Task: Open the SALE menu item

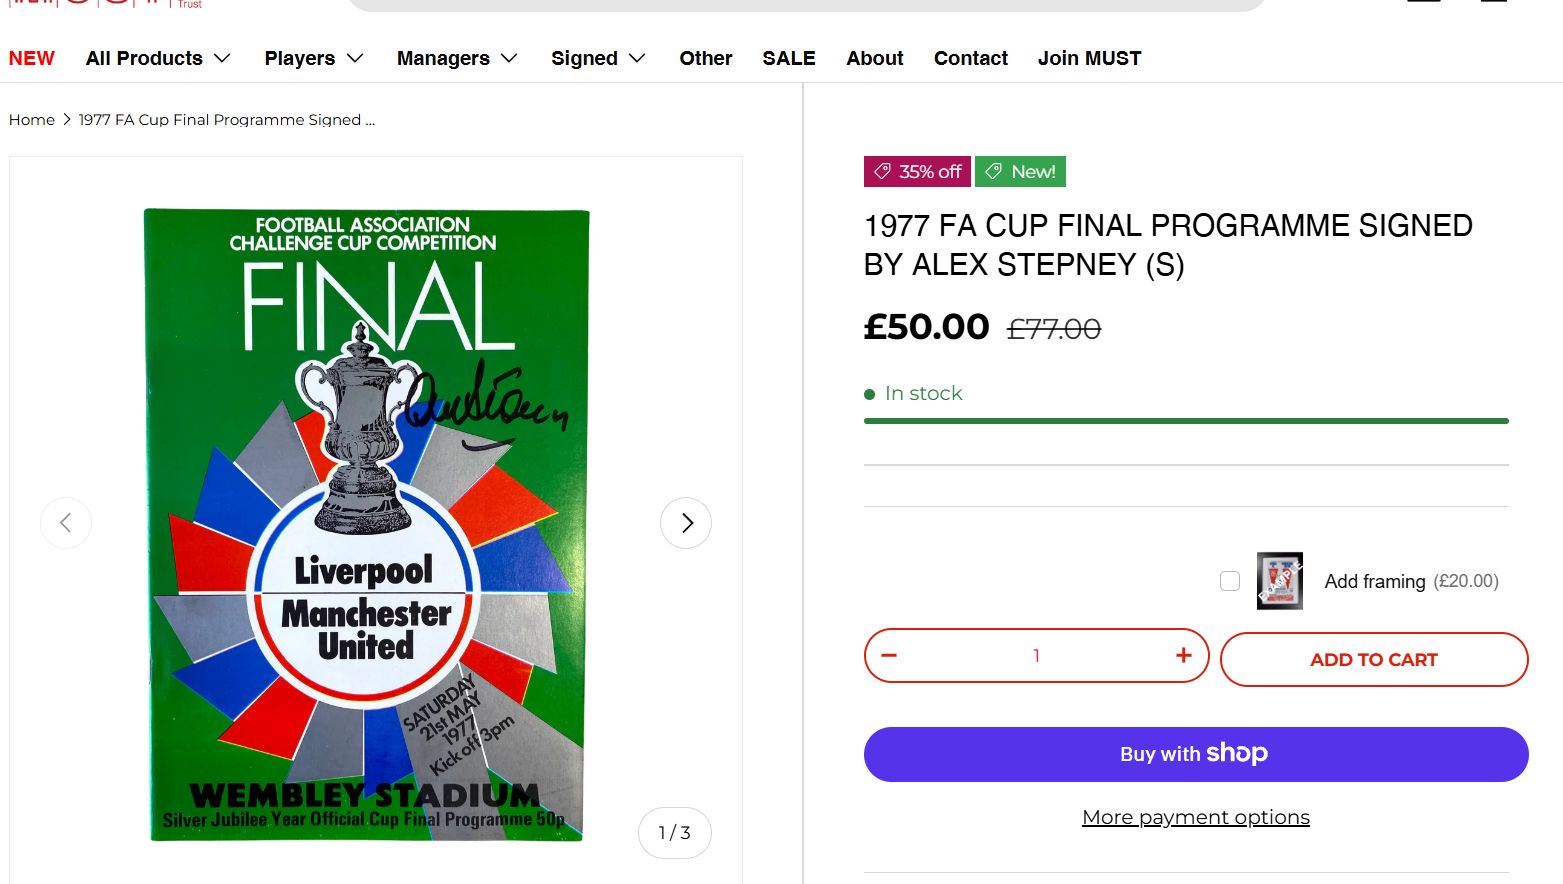Action: pos(789,58)
